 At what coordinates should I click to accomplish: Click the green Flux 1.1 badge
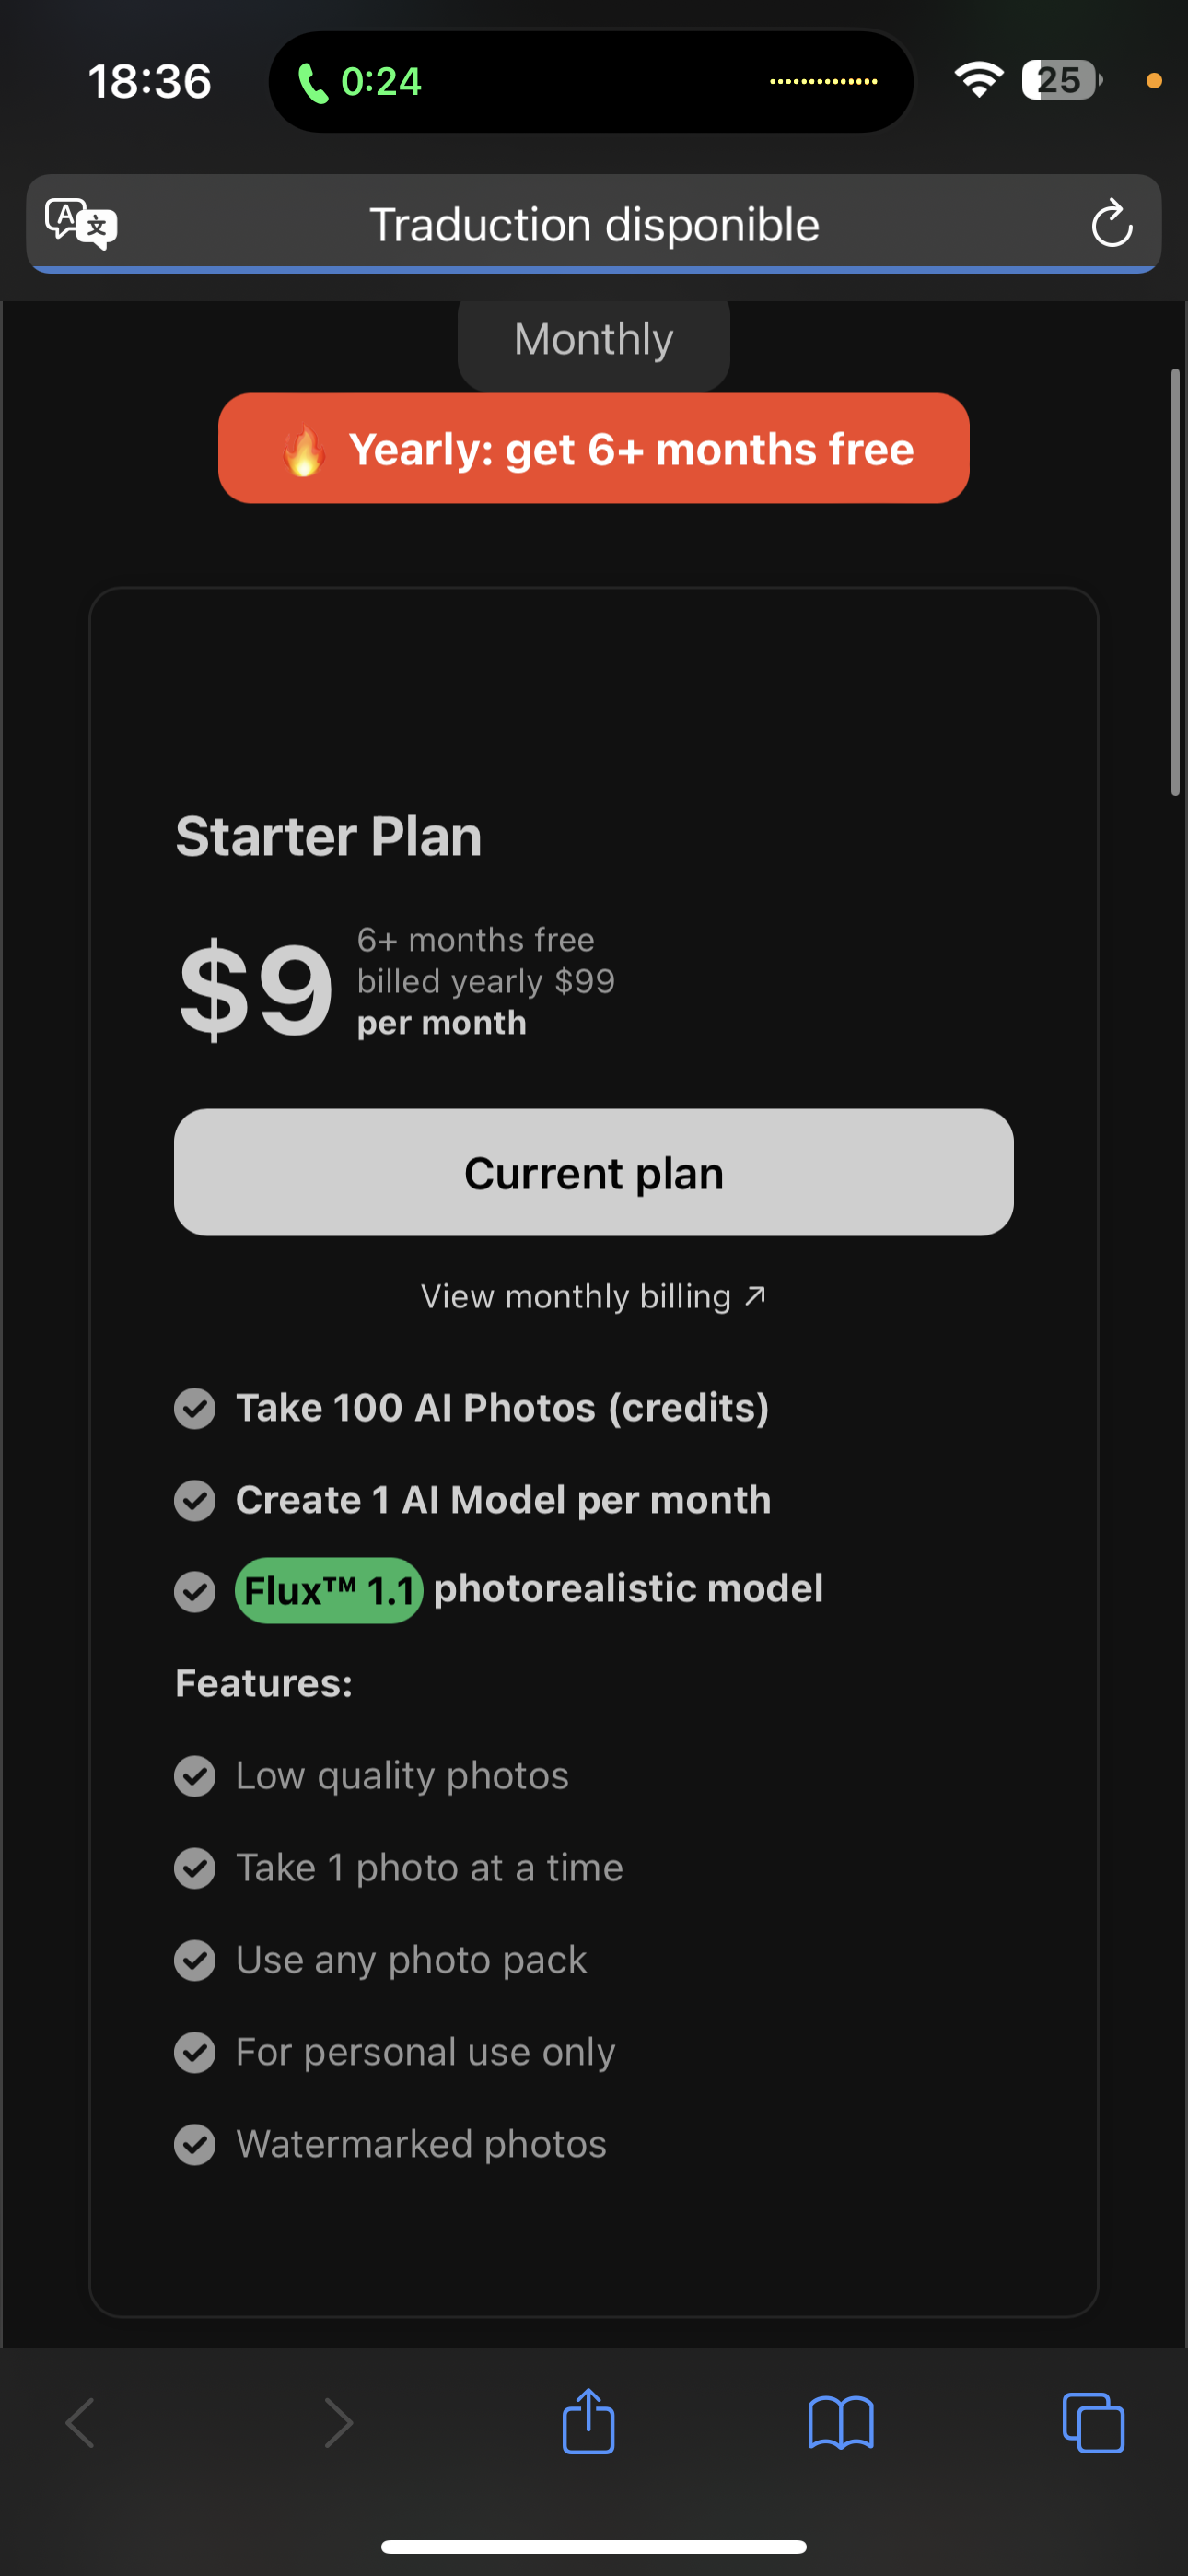[x=328, y=1590]
